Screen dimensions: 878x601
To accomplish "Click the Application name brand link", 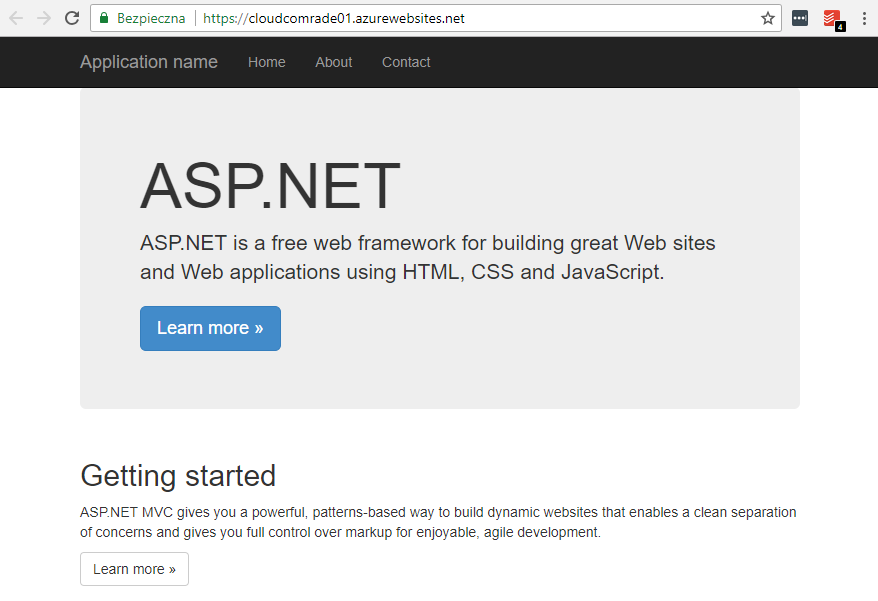I will 149,62.
